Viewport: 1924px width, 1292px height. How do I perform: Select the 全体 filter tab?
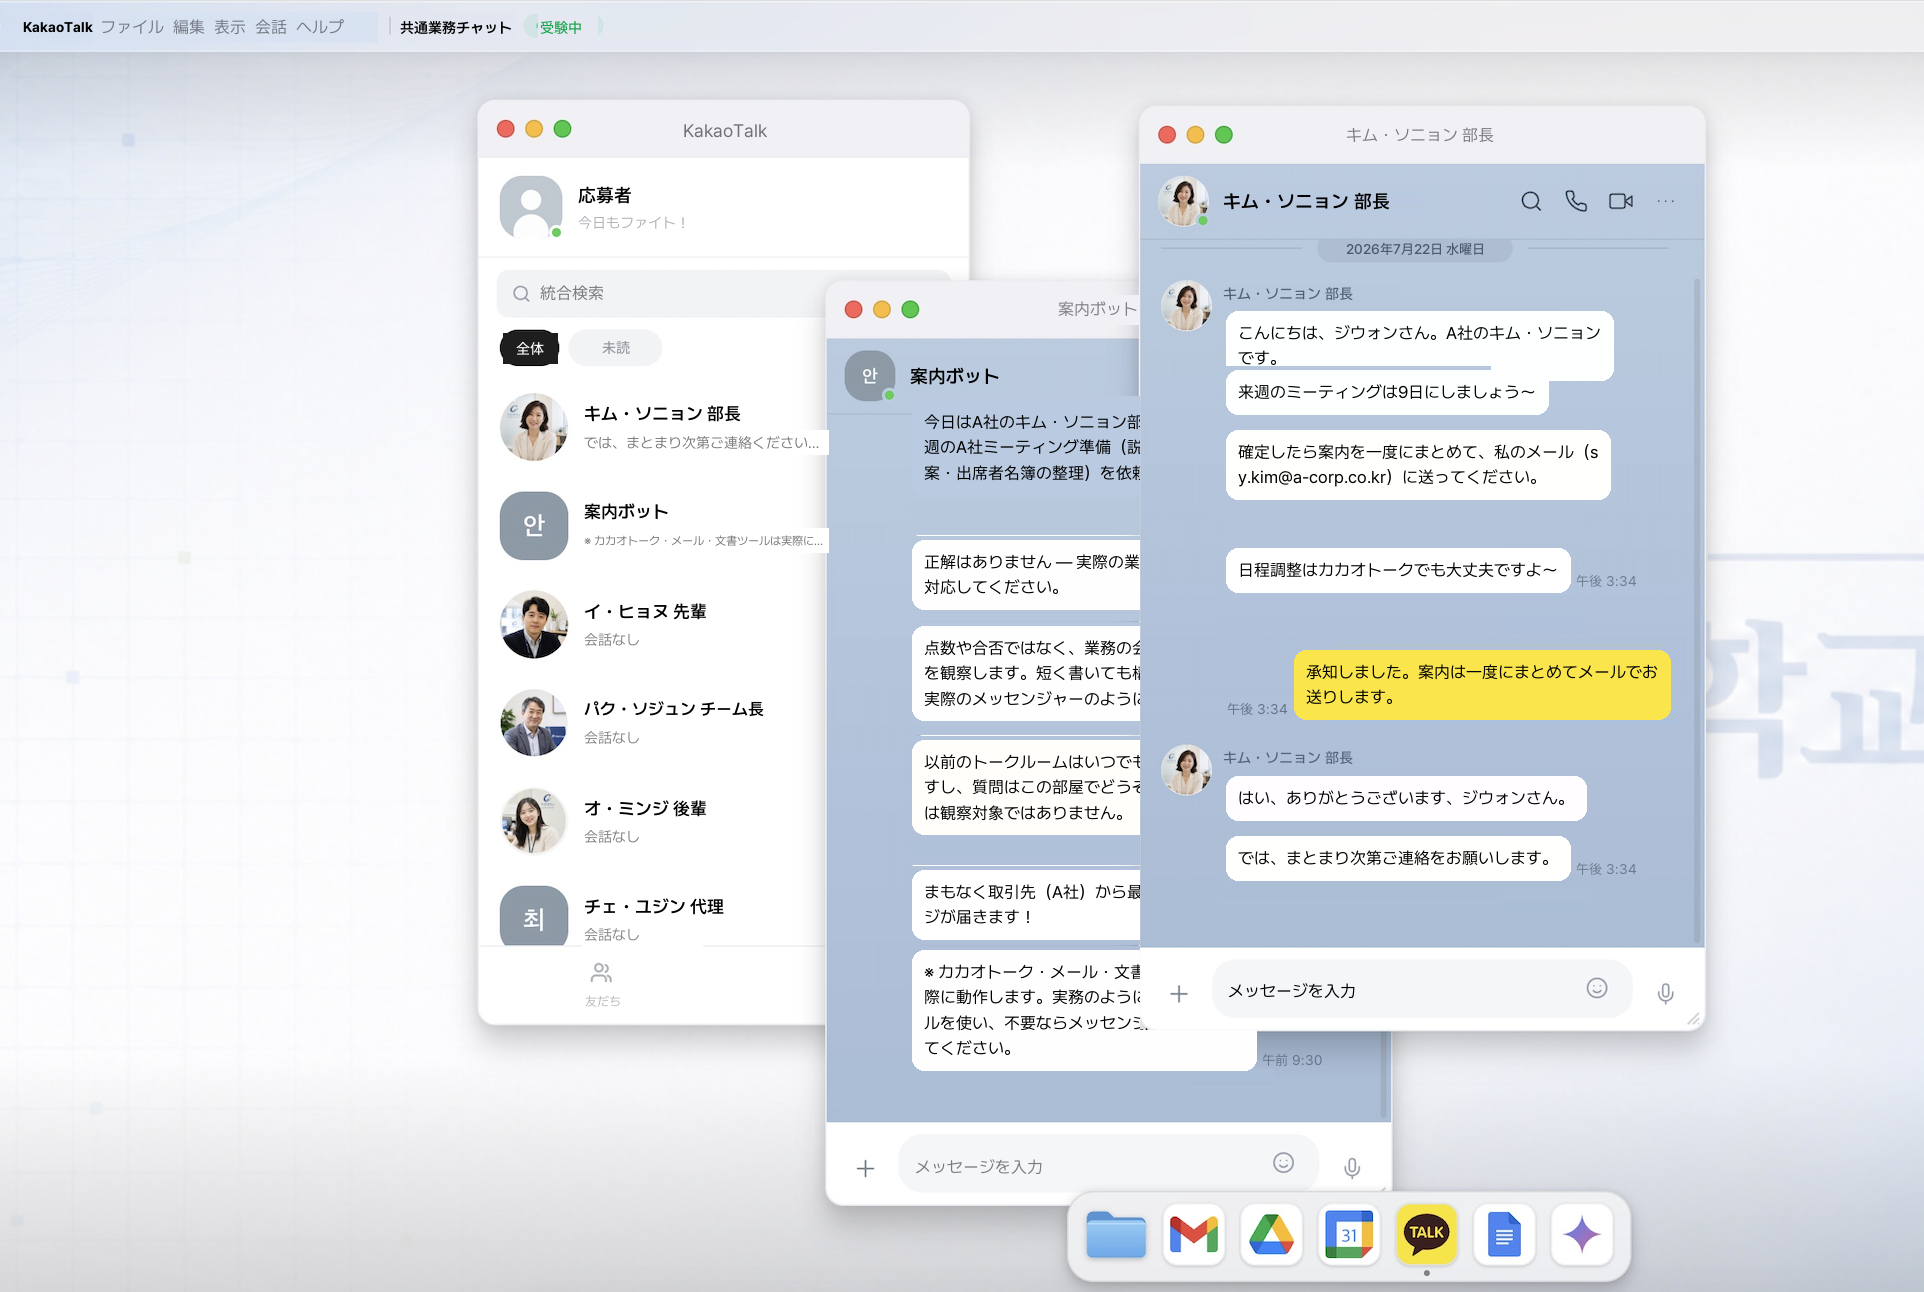coord(530,348)
